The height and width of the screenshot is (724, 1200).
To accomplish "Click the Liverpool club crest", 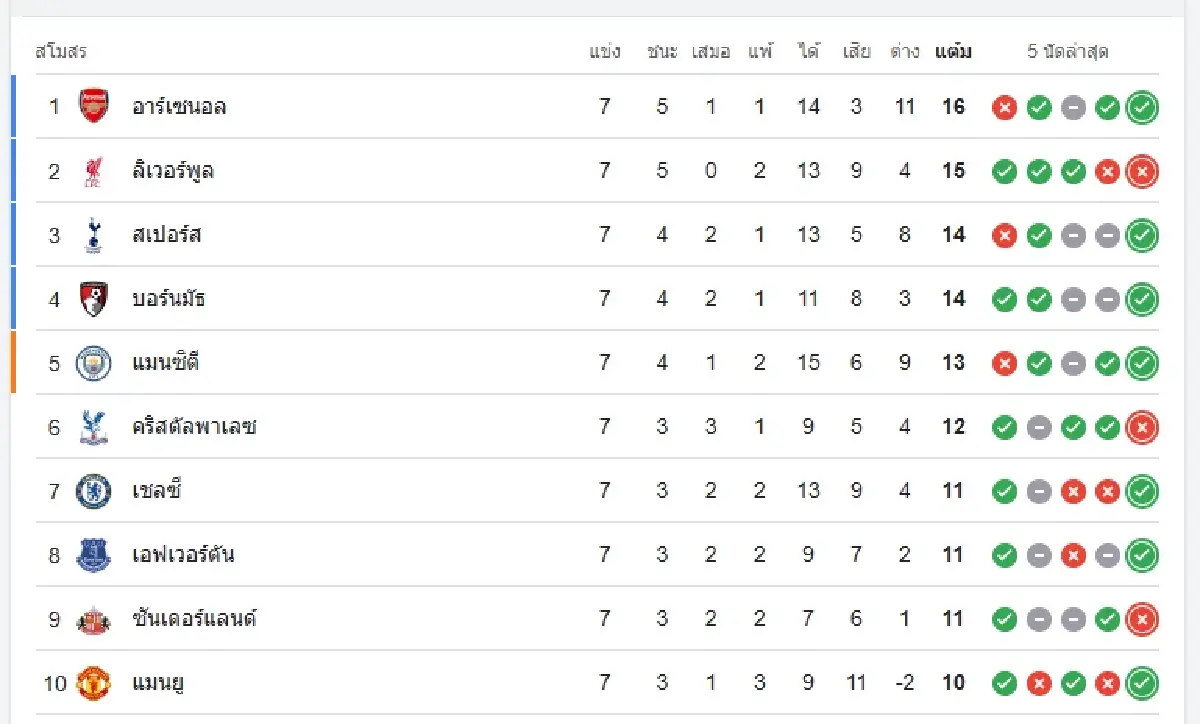I will click(x=94, y=171).
